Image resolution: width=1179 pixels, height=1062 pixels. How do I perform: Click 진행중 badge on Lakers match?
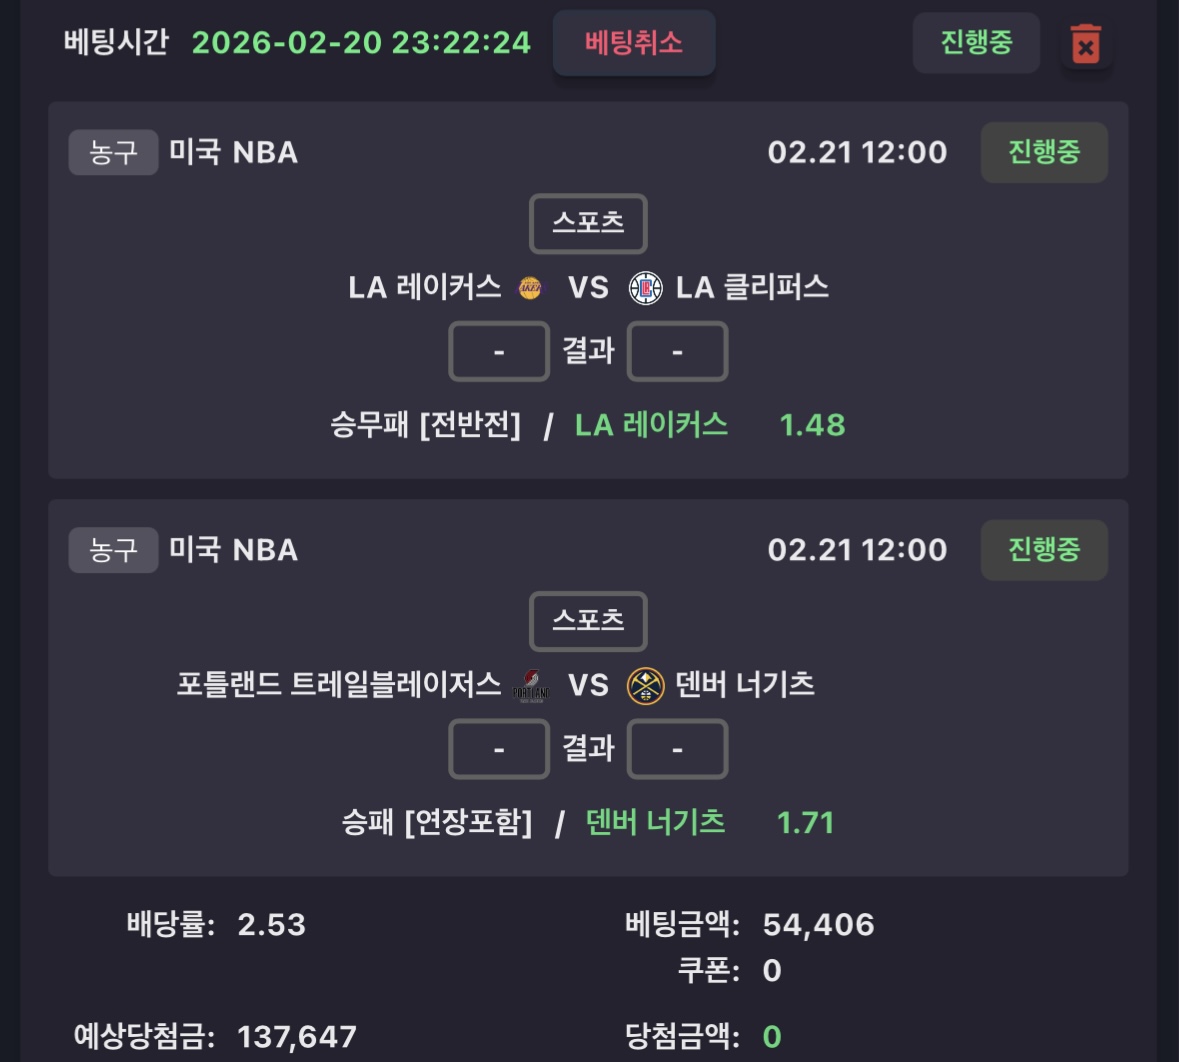click(x=1043, y=152)
